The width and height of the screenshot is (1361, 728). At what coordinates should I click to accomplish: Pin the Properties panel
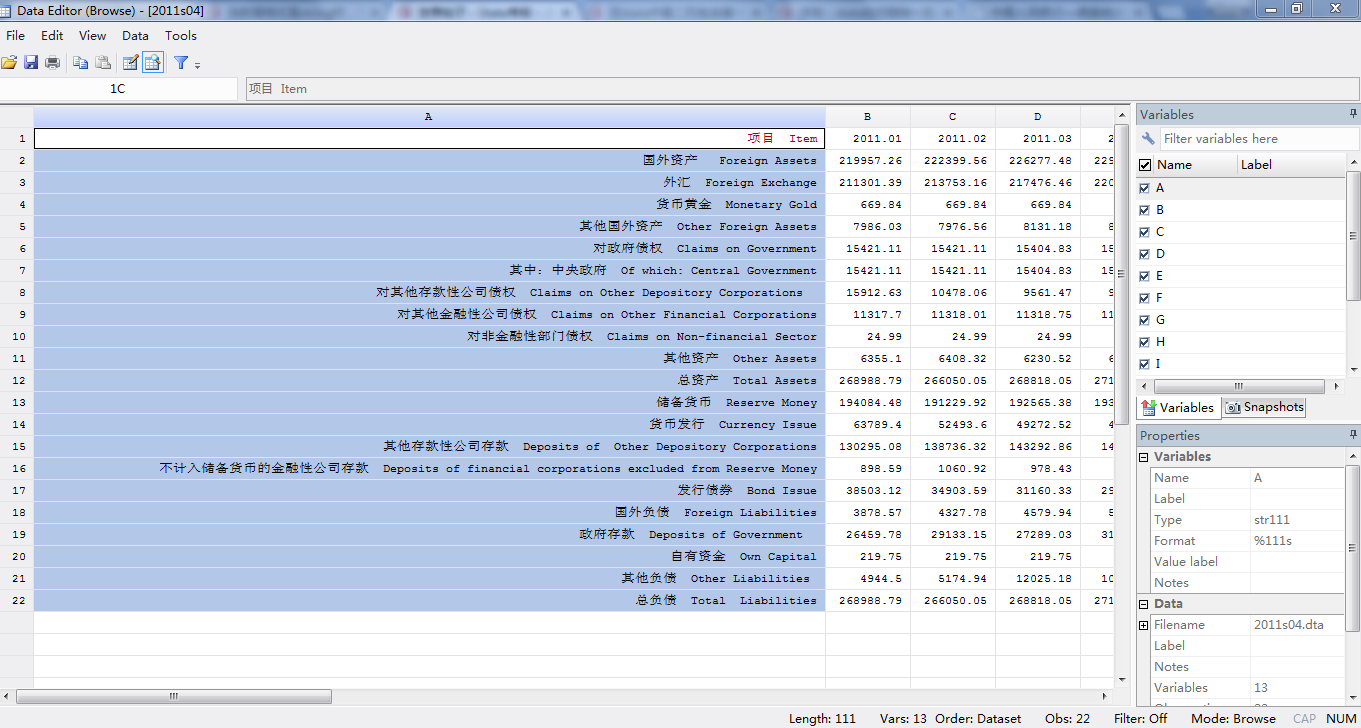pyautogui.click(x=1353, y=435)
